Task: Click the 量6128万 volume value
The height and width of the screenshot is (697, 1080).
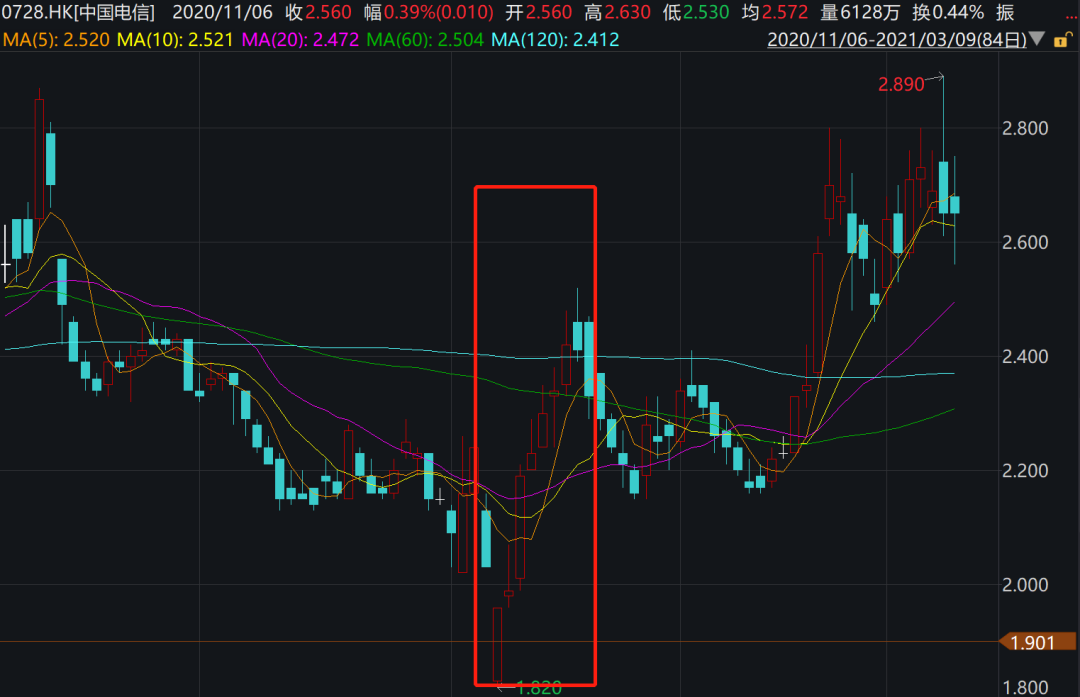Action: 860,12
